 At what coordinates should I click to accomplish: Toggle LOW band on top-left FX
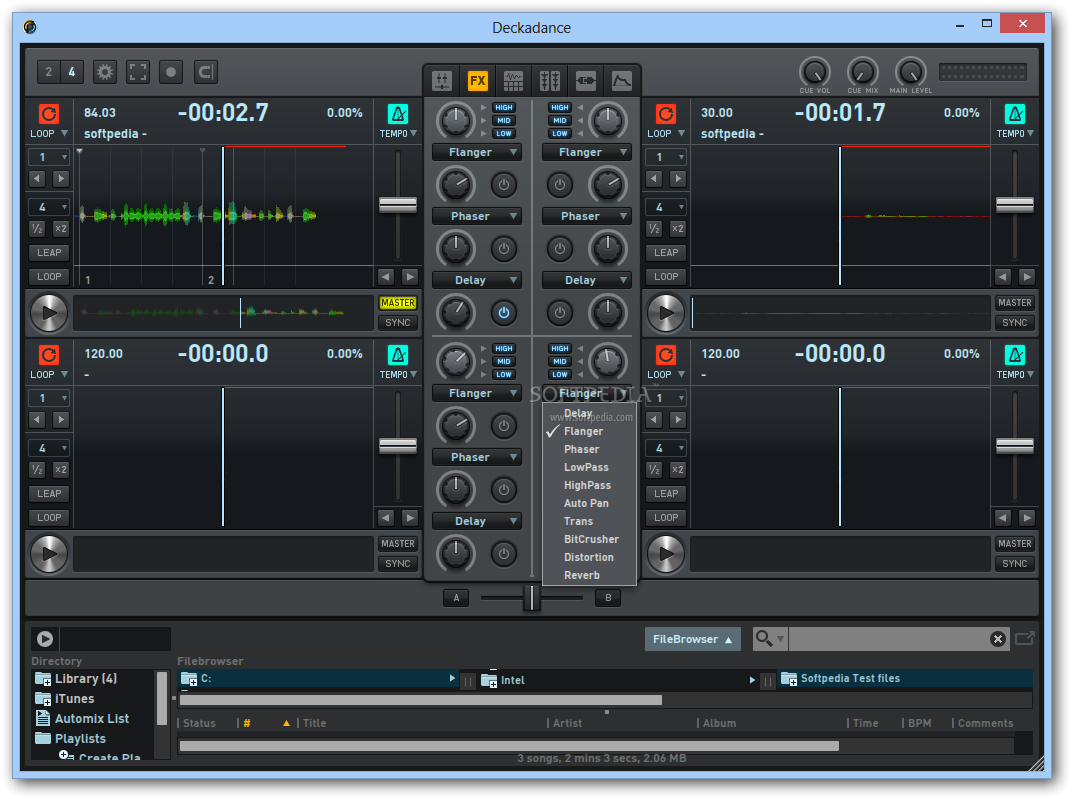click(x=504, y=133)
